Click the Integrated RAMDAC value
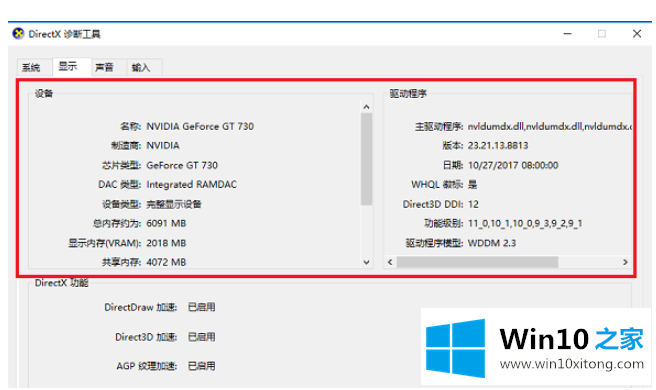The width and height of the screenshot is (656, 390). 192,185
